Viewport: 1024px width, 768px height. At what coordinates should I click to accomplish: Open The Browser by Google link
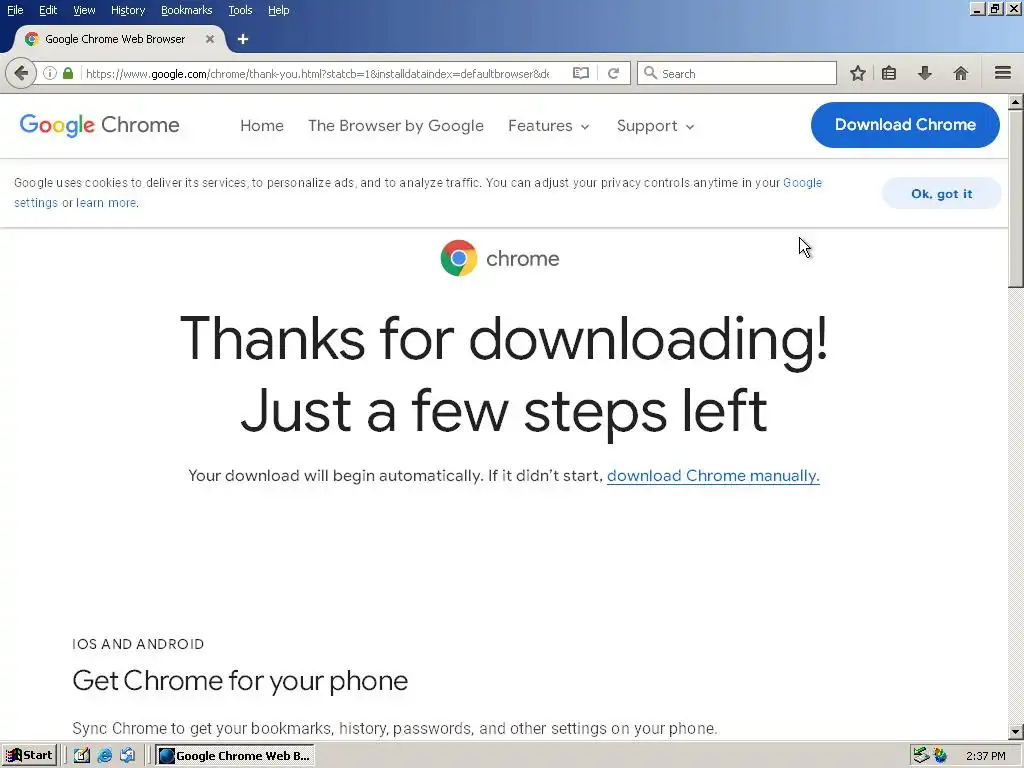click(396, 125)
